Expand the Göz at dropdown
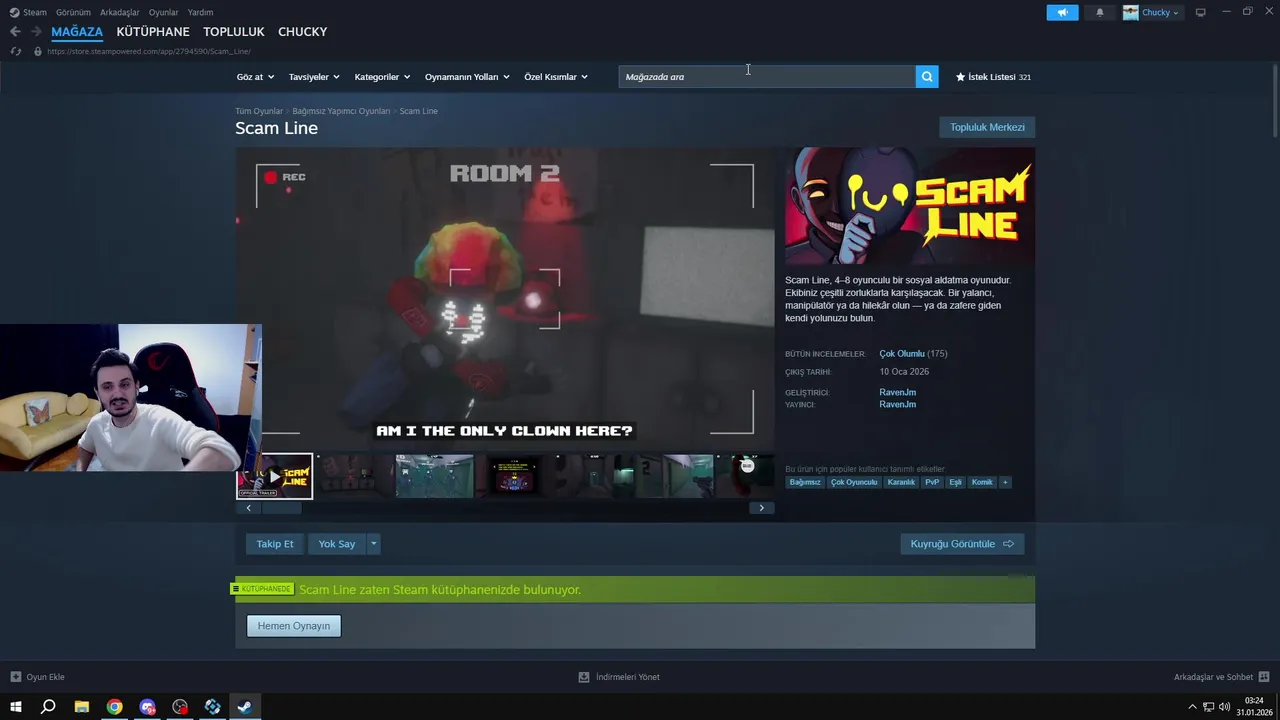The height and width of the screenshot is (720, 1280). pyautogui.click(x=255, y=77)
